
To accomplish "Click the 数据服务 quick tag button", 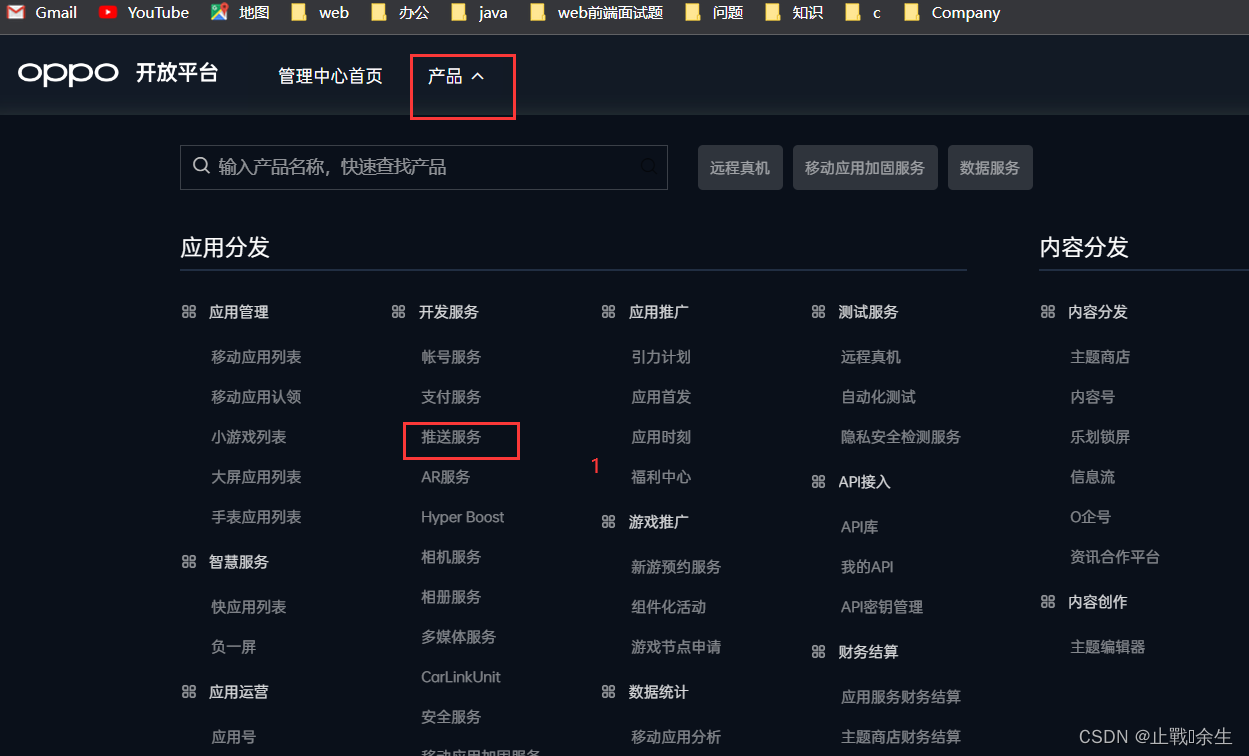I will click(x=990, y=167).
